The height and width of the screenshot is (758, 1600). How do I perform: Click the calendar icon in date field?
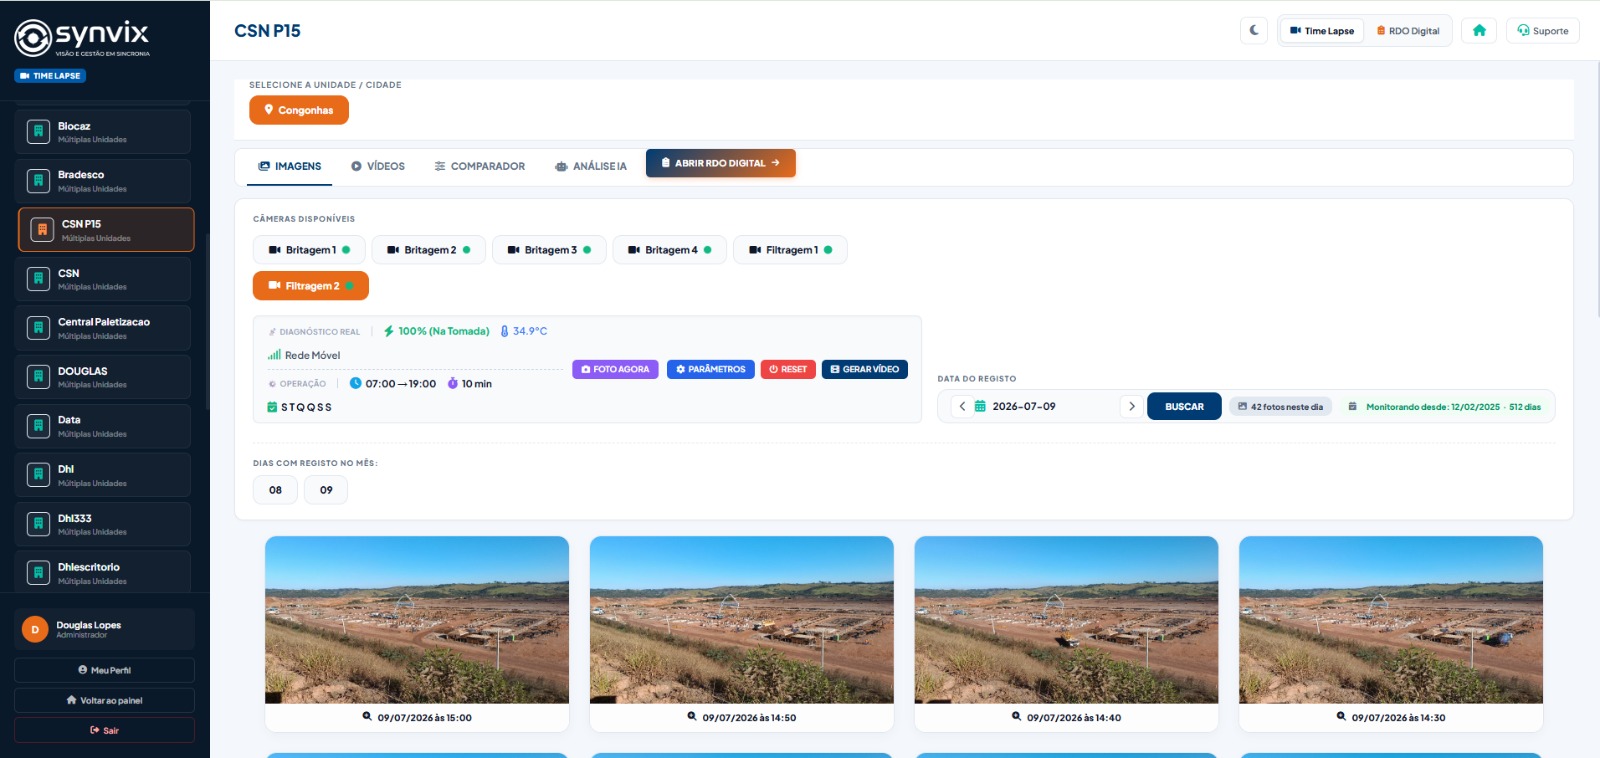click(980, 406)
